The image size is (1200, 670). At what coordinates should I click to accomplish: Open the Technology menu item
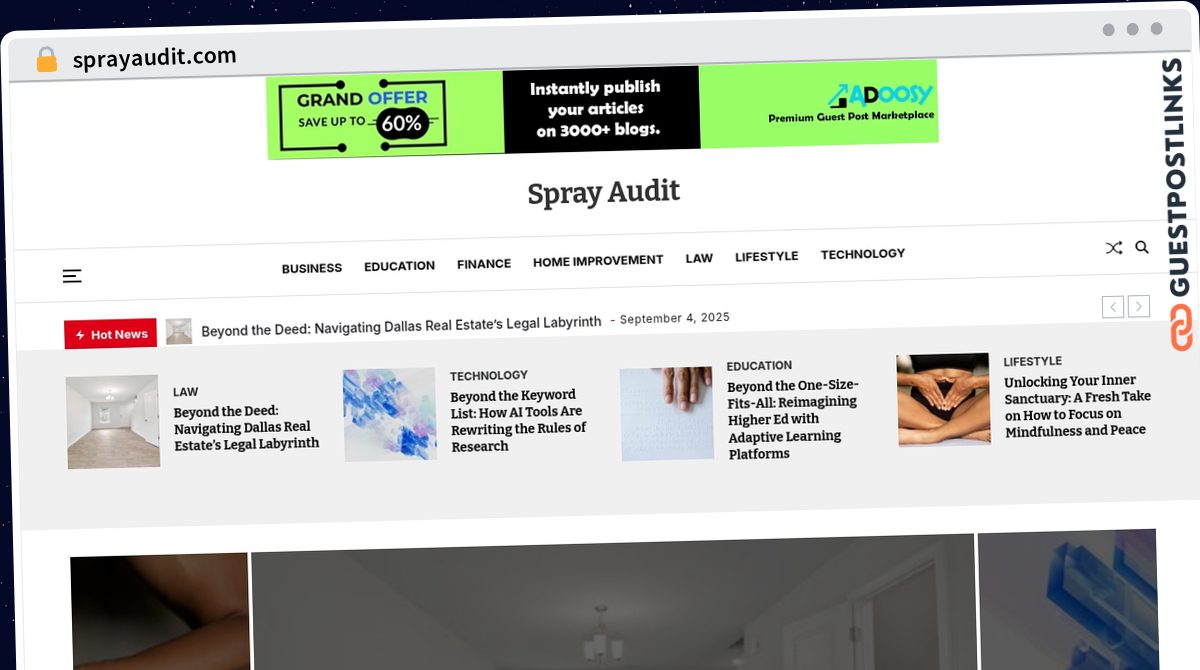tap(863, 254)
